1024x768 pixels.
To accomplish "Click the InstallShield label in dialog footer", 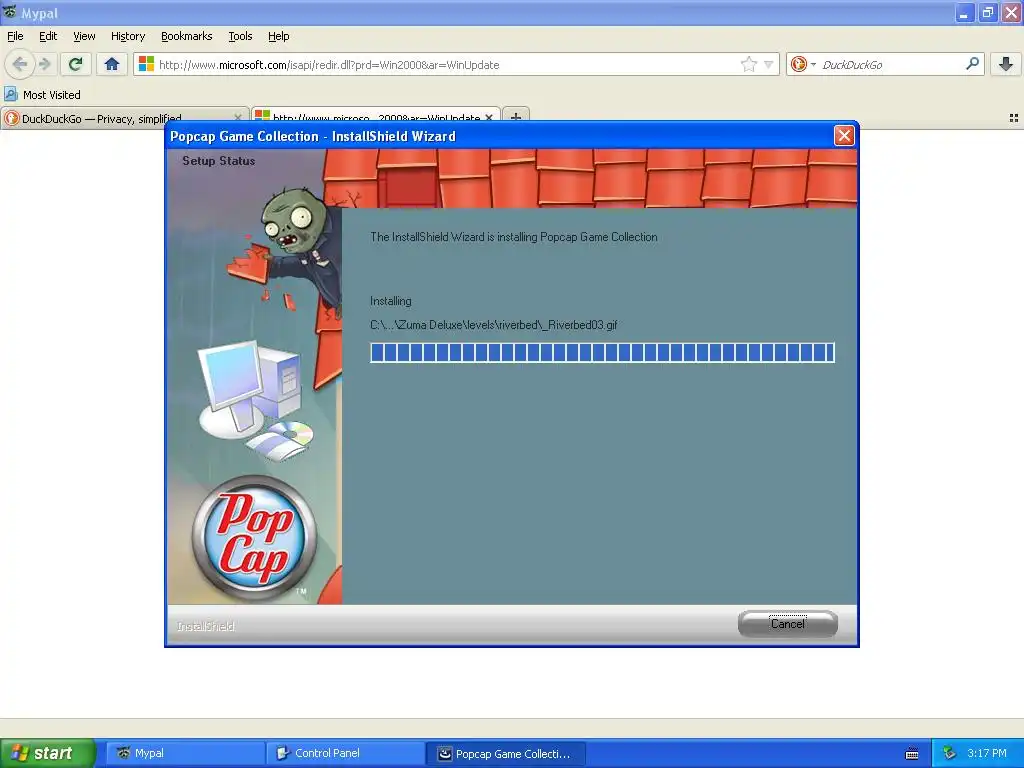I will click(x=206, y=626).
